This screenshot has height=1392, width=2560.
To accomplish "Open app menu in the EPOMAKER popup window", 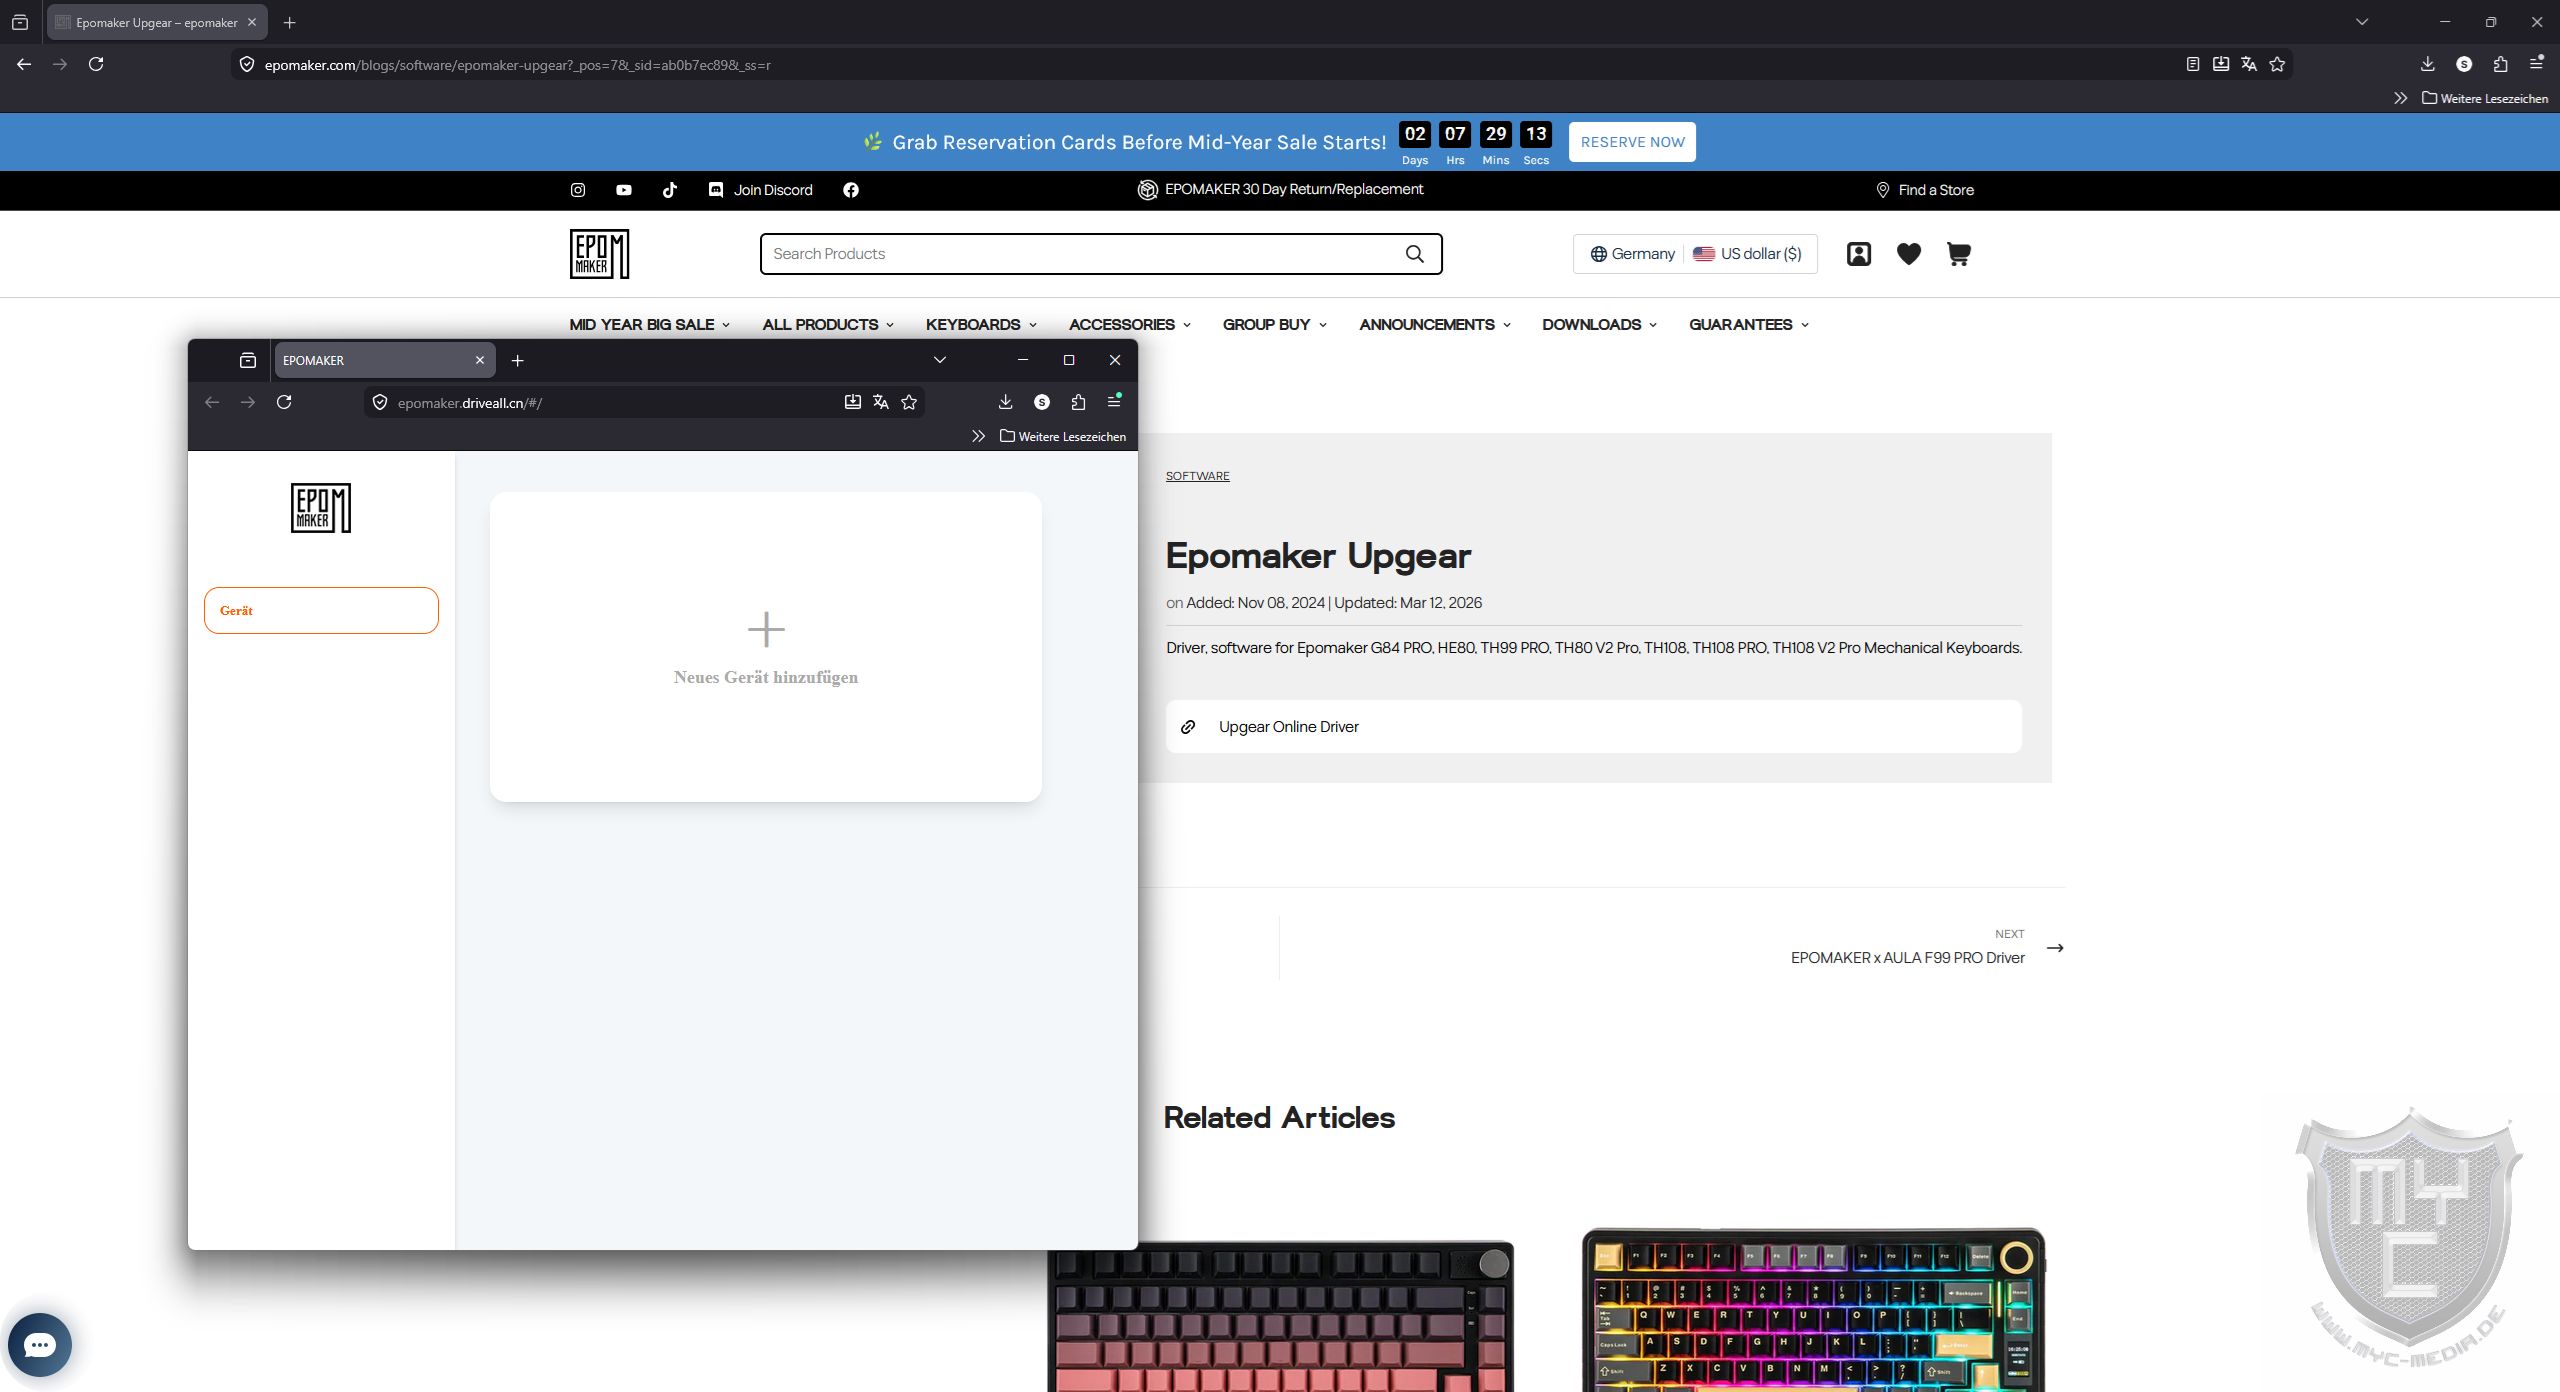I will pyautogui.click(x=1114, y=402).
